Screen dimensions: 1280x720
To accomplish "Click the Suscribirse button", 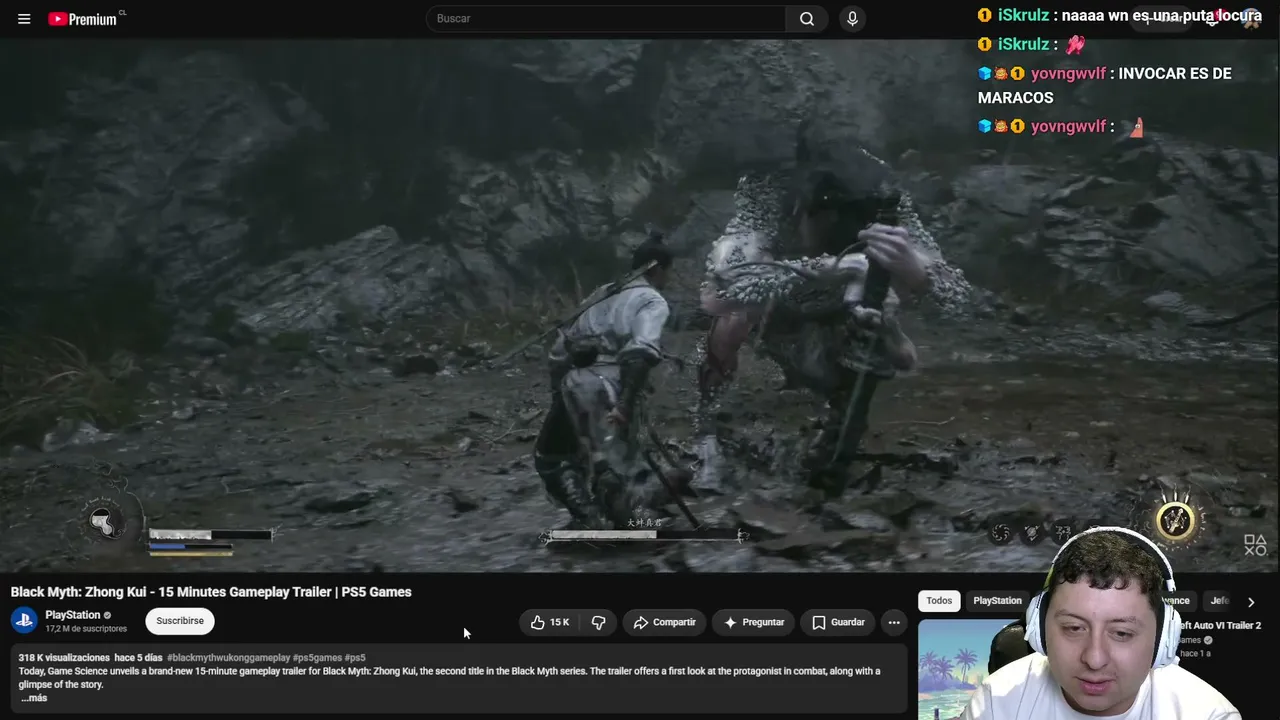I will pyautogui.click(x=180, y=621).
